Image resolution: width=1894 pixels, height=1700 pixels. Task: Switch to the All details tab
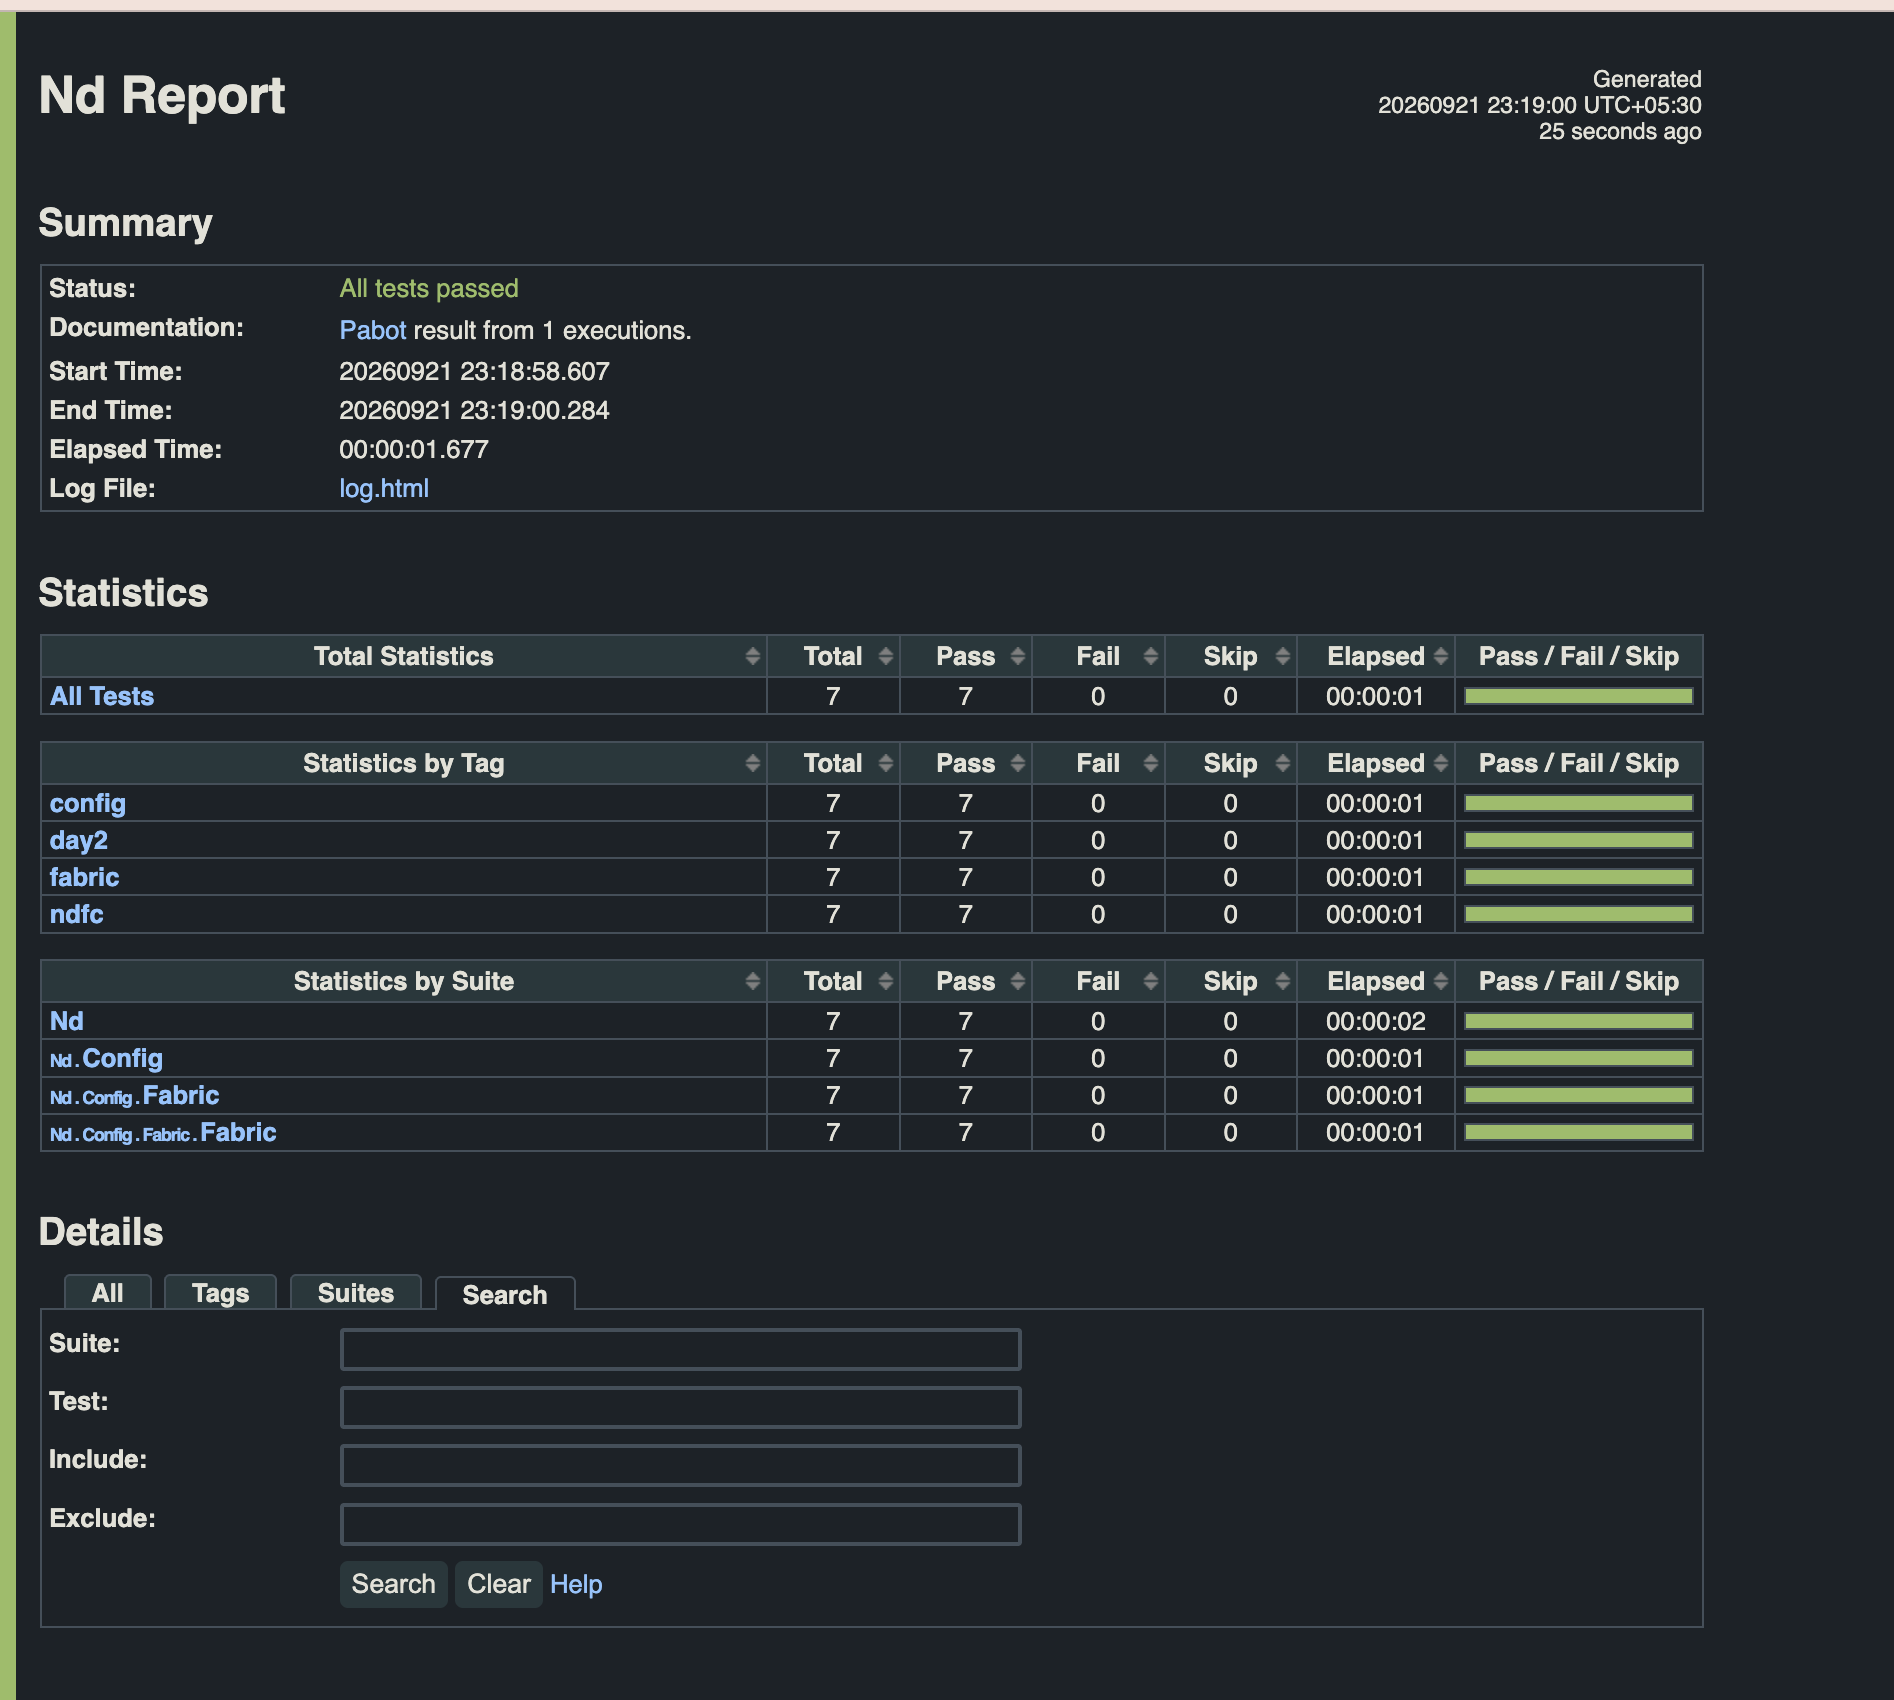108,1292
